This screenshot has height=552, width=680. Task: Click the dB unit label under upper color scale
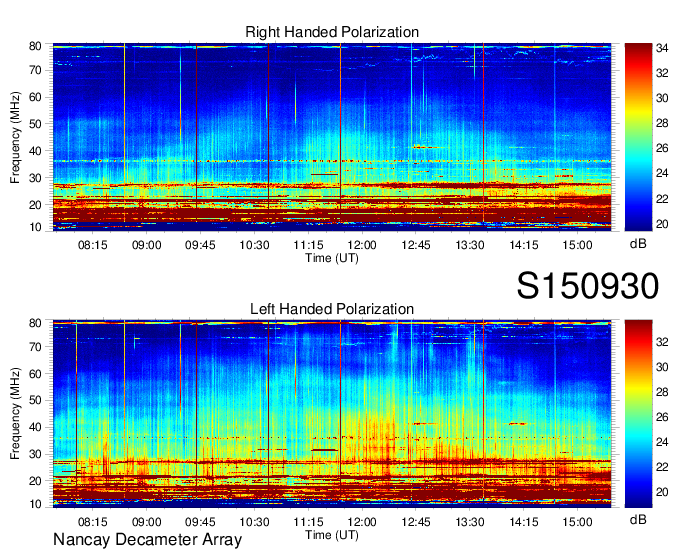point(638,244)
